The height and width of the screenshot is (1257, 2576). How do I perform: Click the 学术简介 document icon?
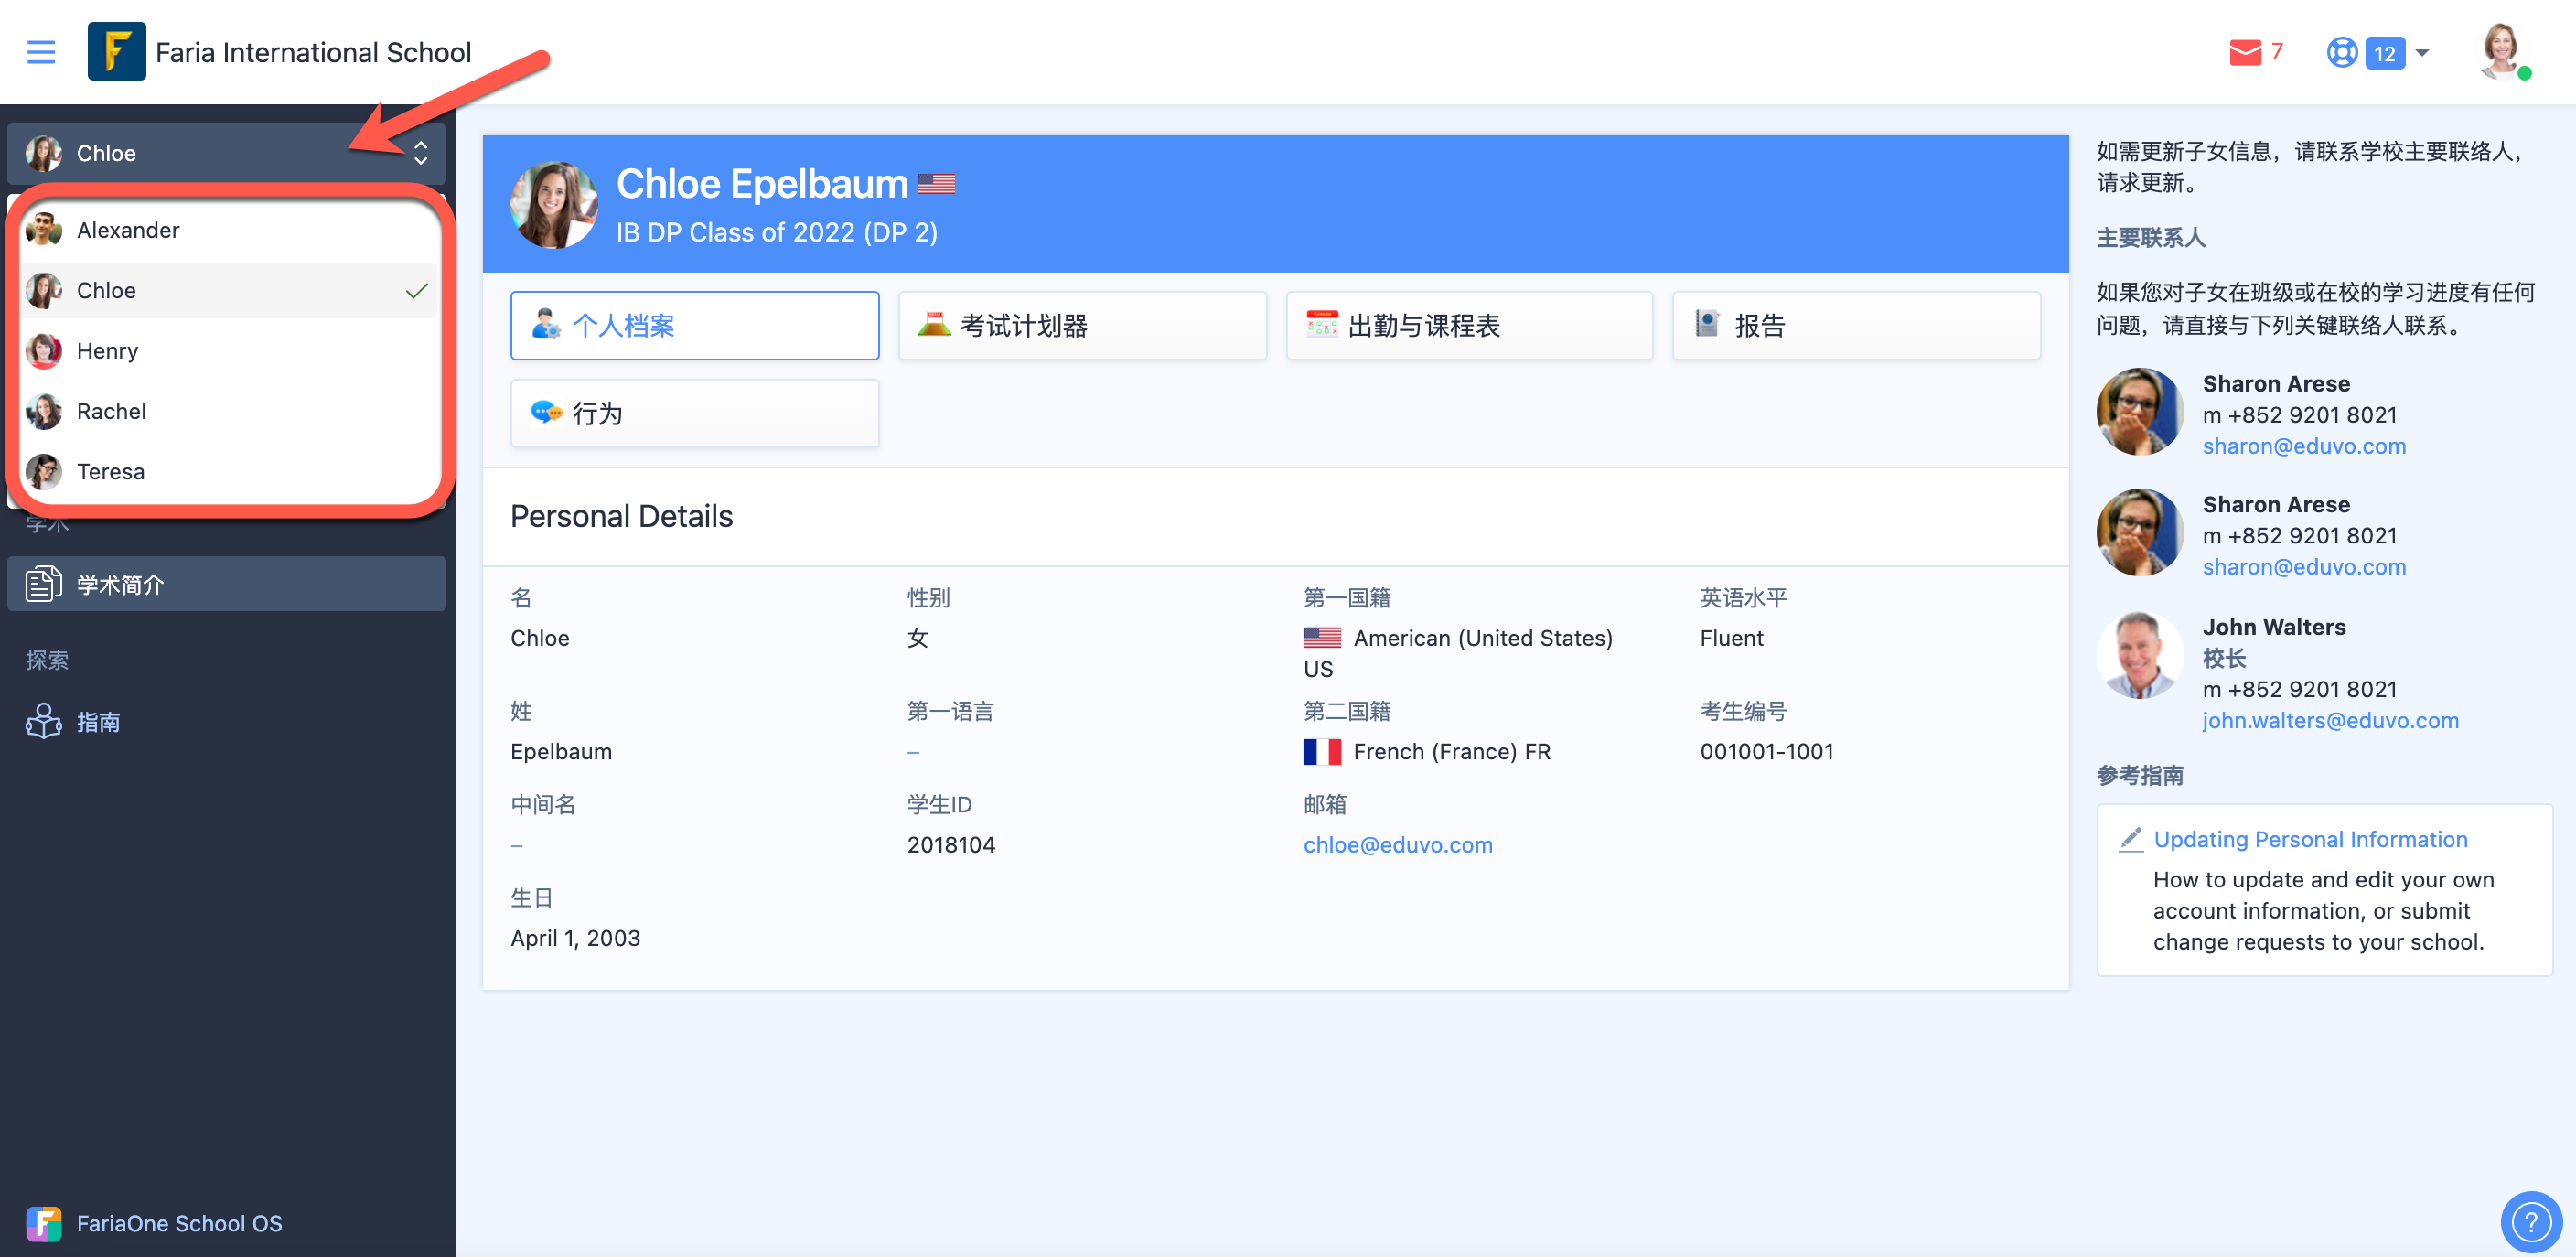pos(43,584)
